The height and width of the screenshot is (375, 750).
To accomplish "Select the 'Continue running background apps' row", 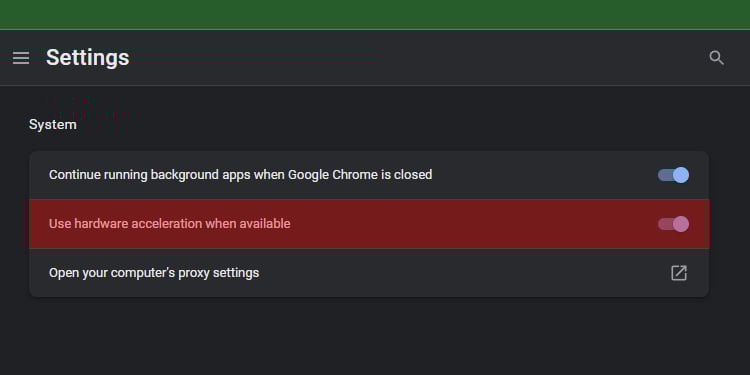I will pos(369,175).
